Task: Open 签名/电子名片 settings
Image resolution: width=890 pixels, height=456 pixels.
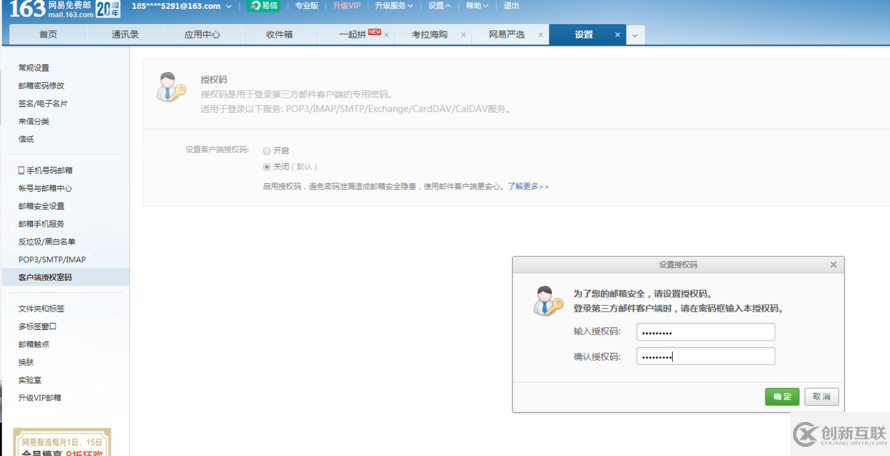Action: 43,104
